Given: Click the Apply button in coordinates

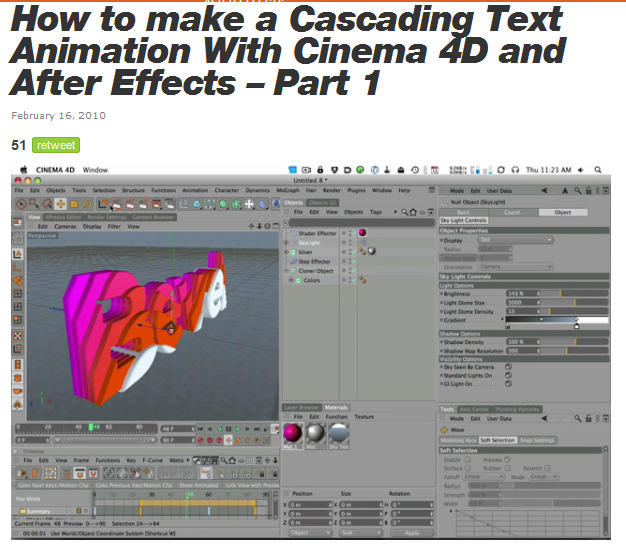Looking at the screenshot, I should pos(412,533).
